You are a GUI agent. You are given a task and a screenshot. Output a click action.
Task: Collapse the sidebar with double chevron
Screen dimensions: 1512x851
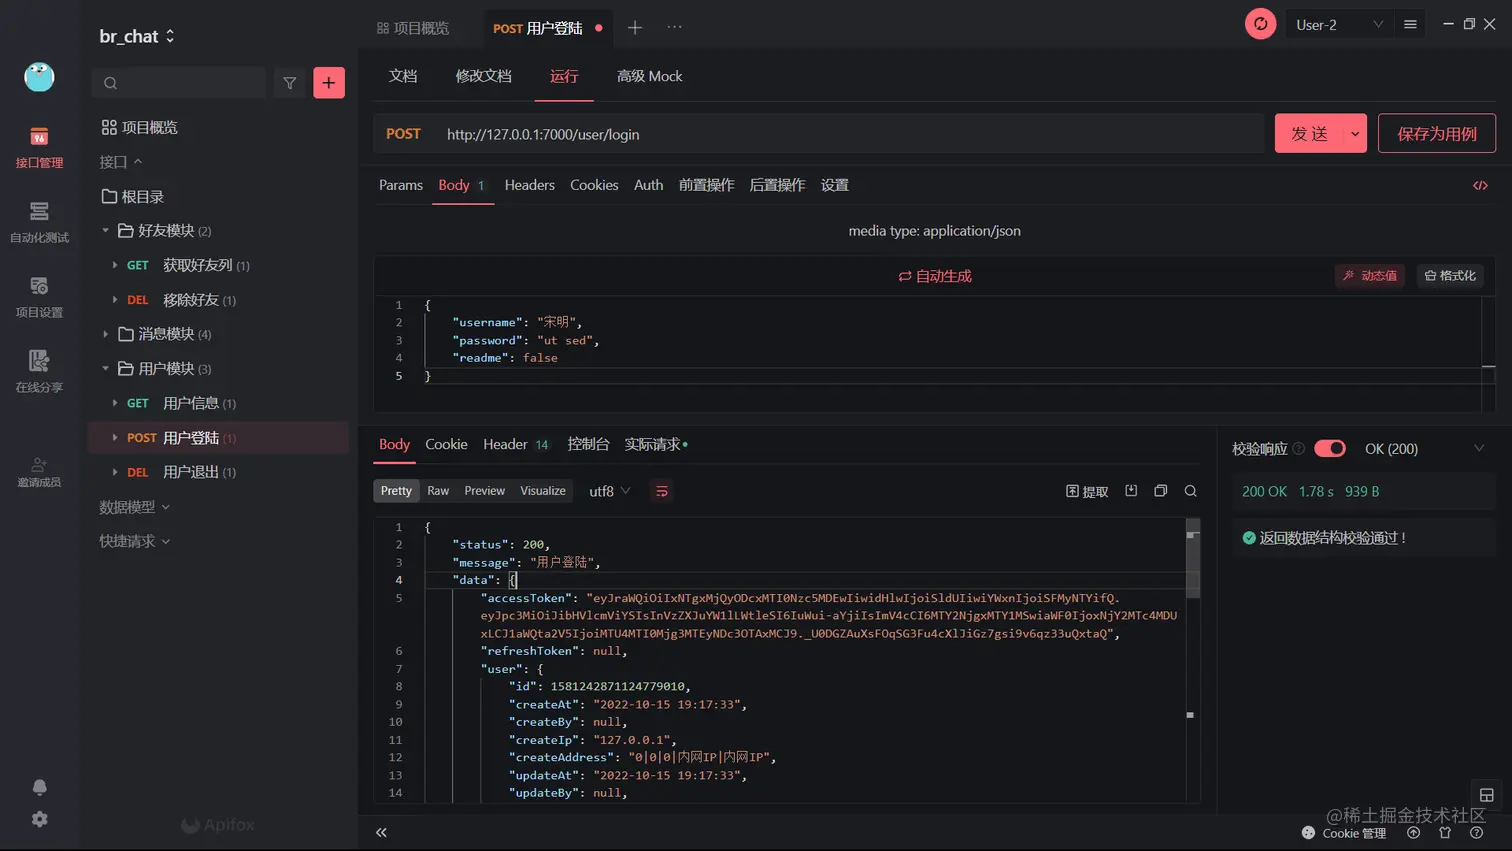[x=381, y=832]
